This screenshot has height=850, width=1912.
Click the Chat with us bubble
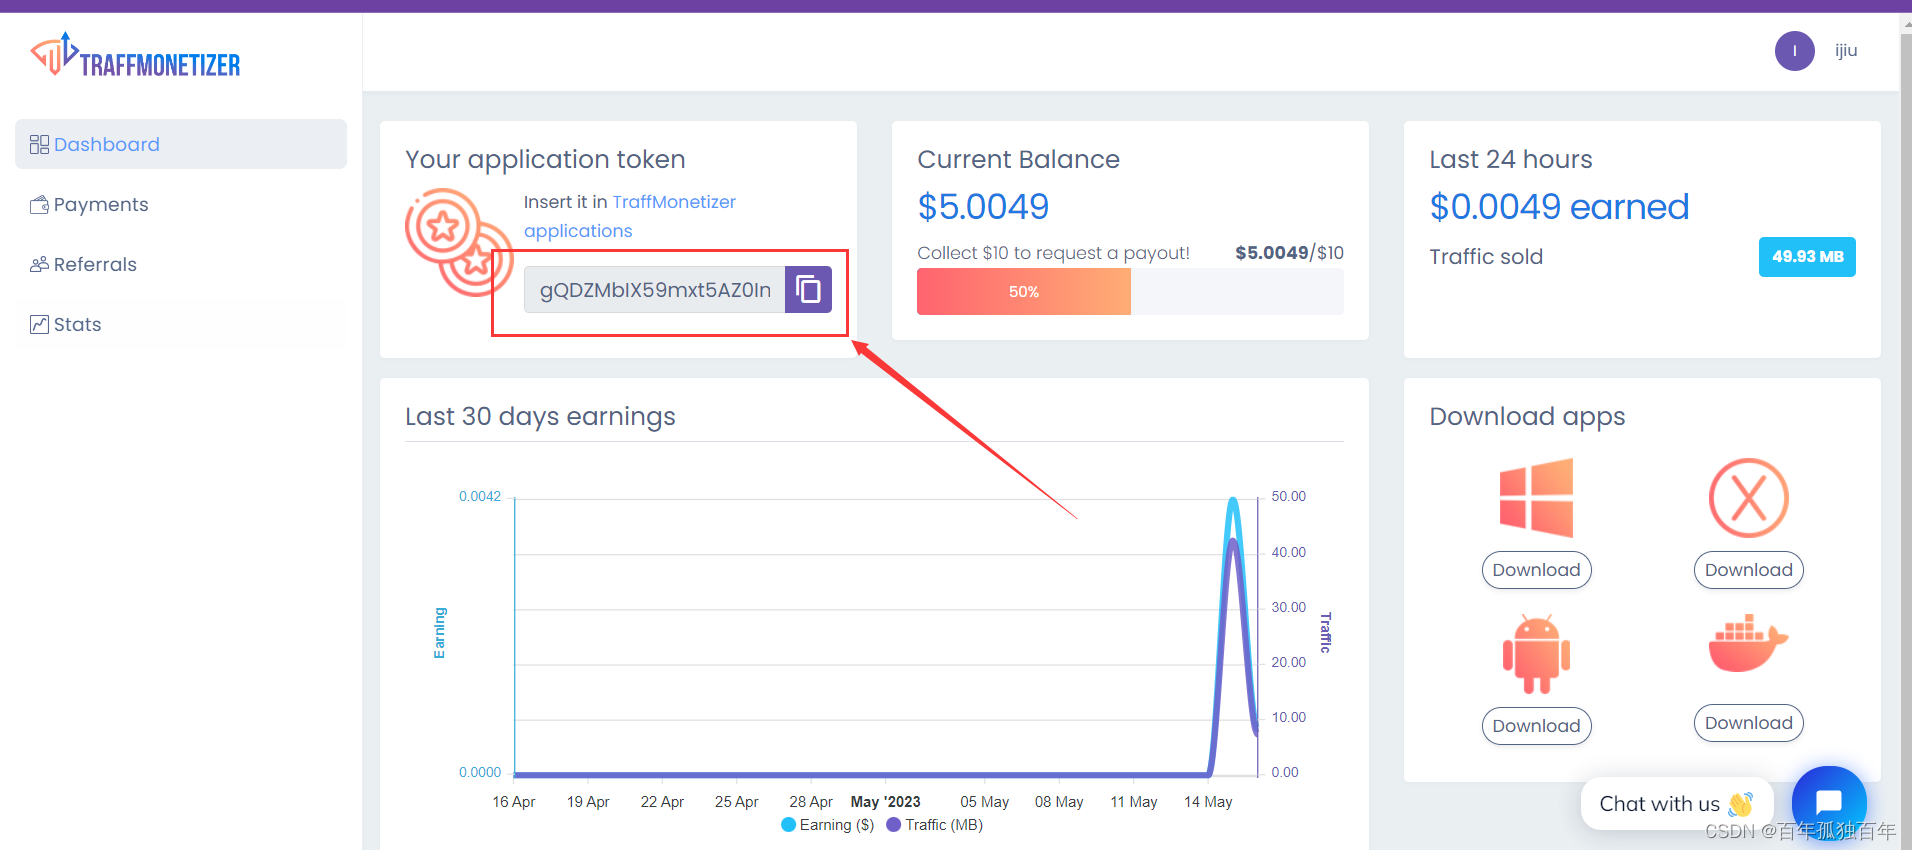point(1677,804)
